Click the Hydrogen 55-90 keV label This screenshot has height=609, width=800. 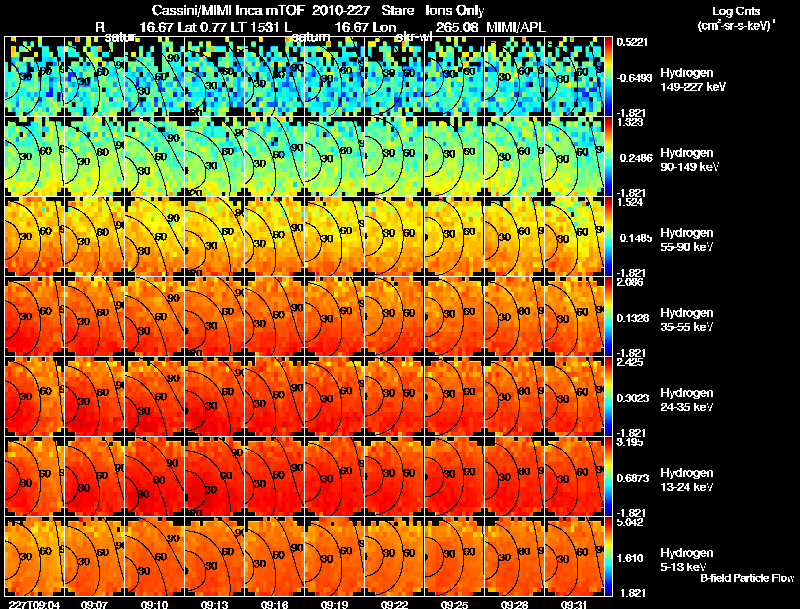(x=687, y=240)
